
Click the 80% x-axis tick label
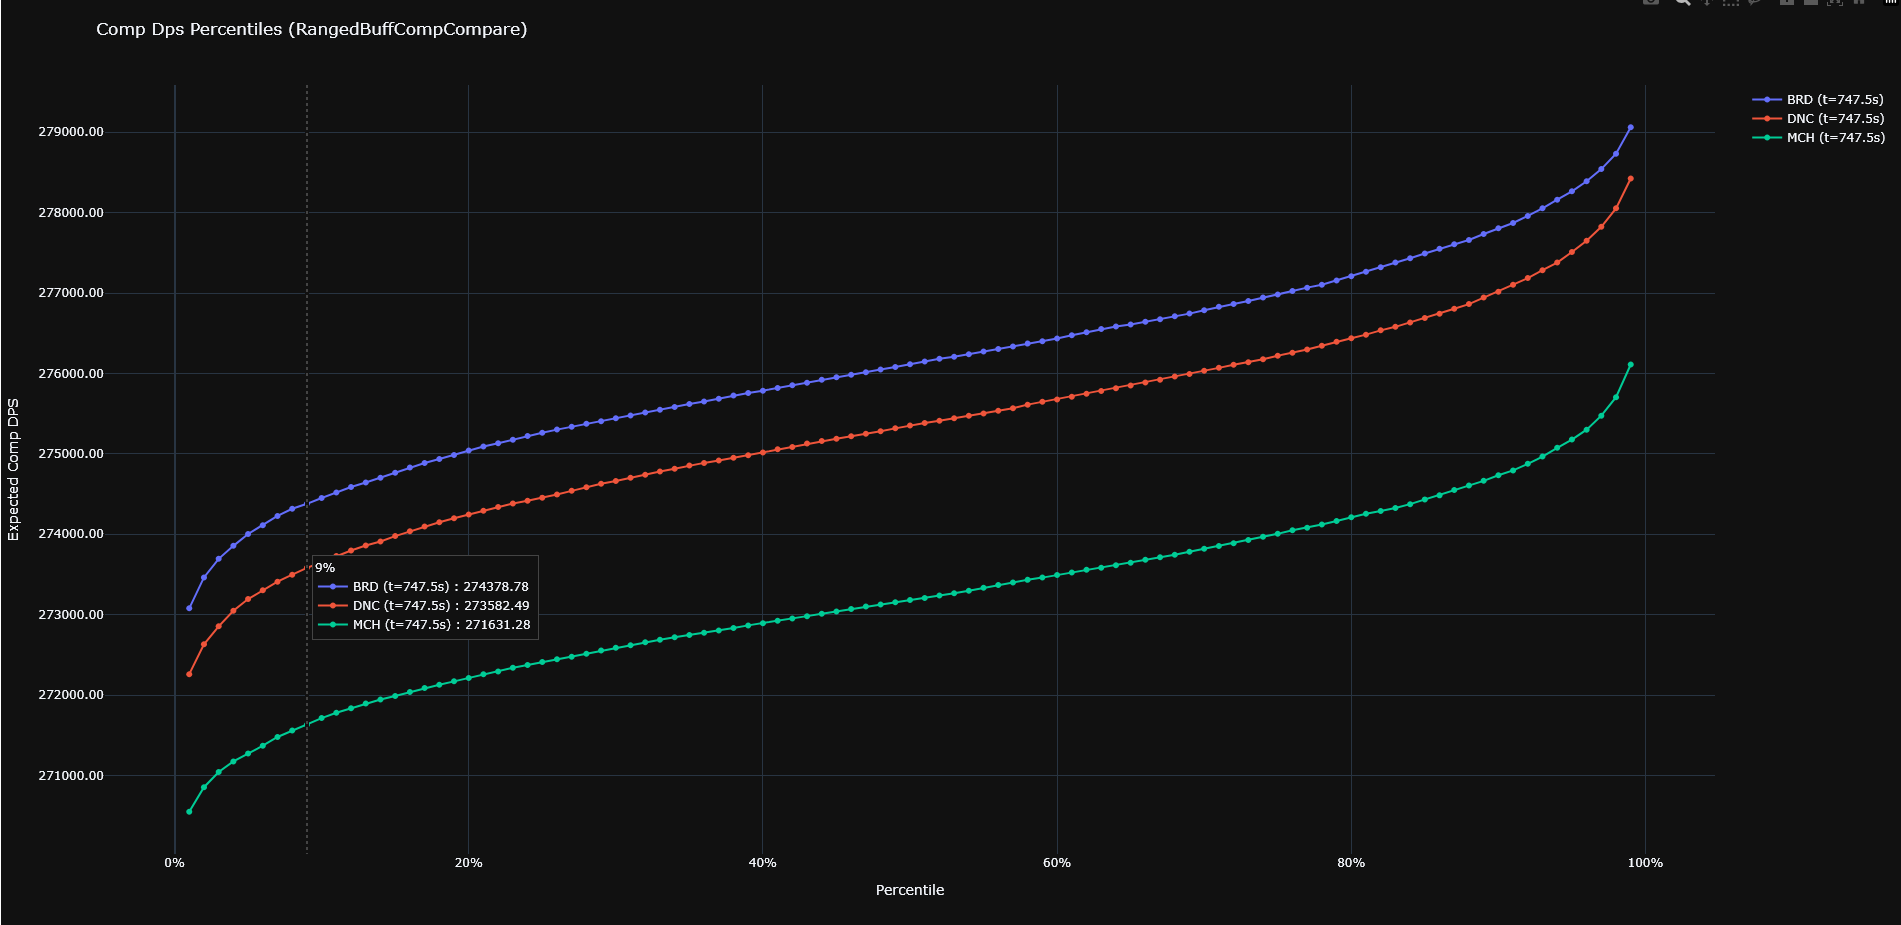pos(1351,863)
